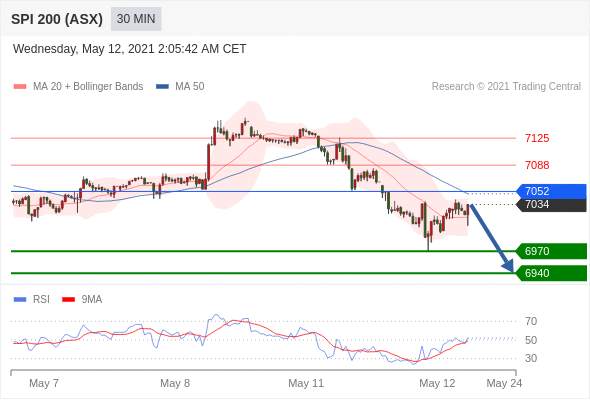The height and width of the screenshot is (400, 590).
Task: Click the MA 20 + Bollinger Bands label
Action: 88,87
